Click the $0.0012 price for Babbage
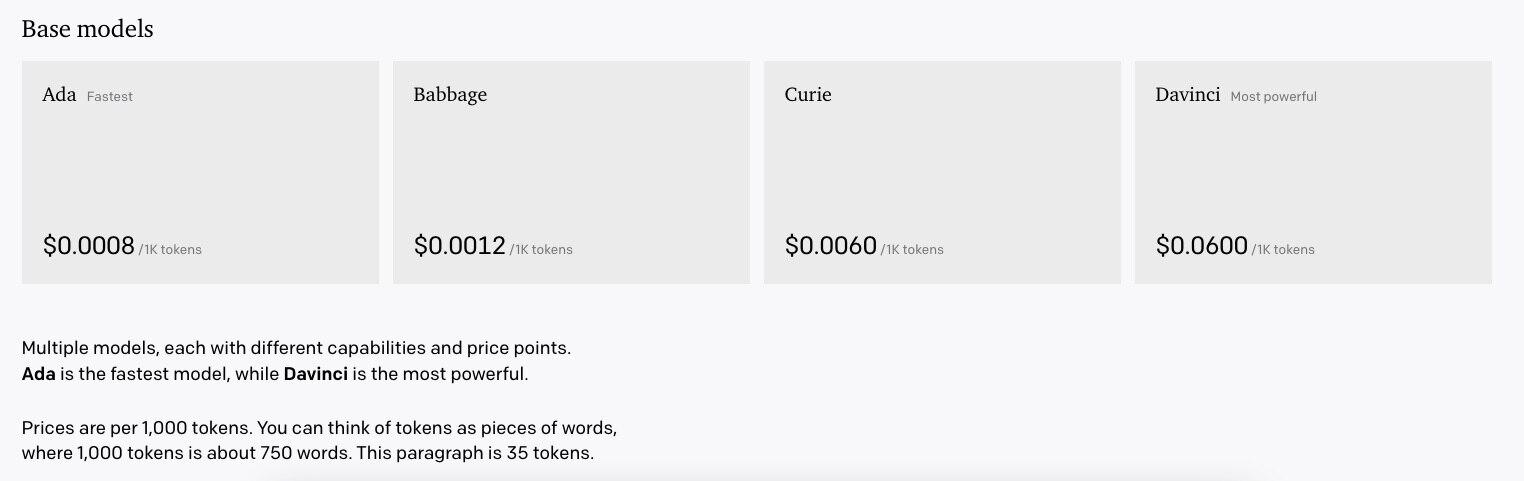Image resolution: width=1524 pixels, height=481 pixels. [460, 245]
